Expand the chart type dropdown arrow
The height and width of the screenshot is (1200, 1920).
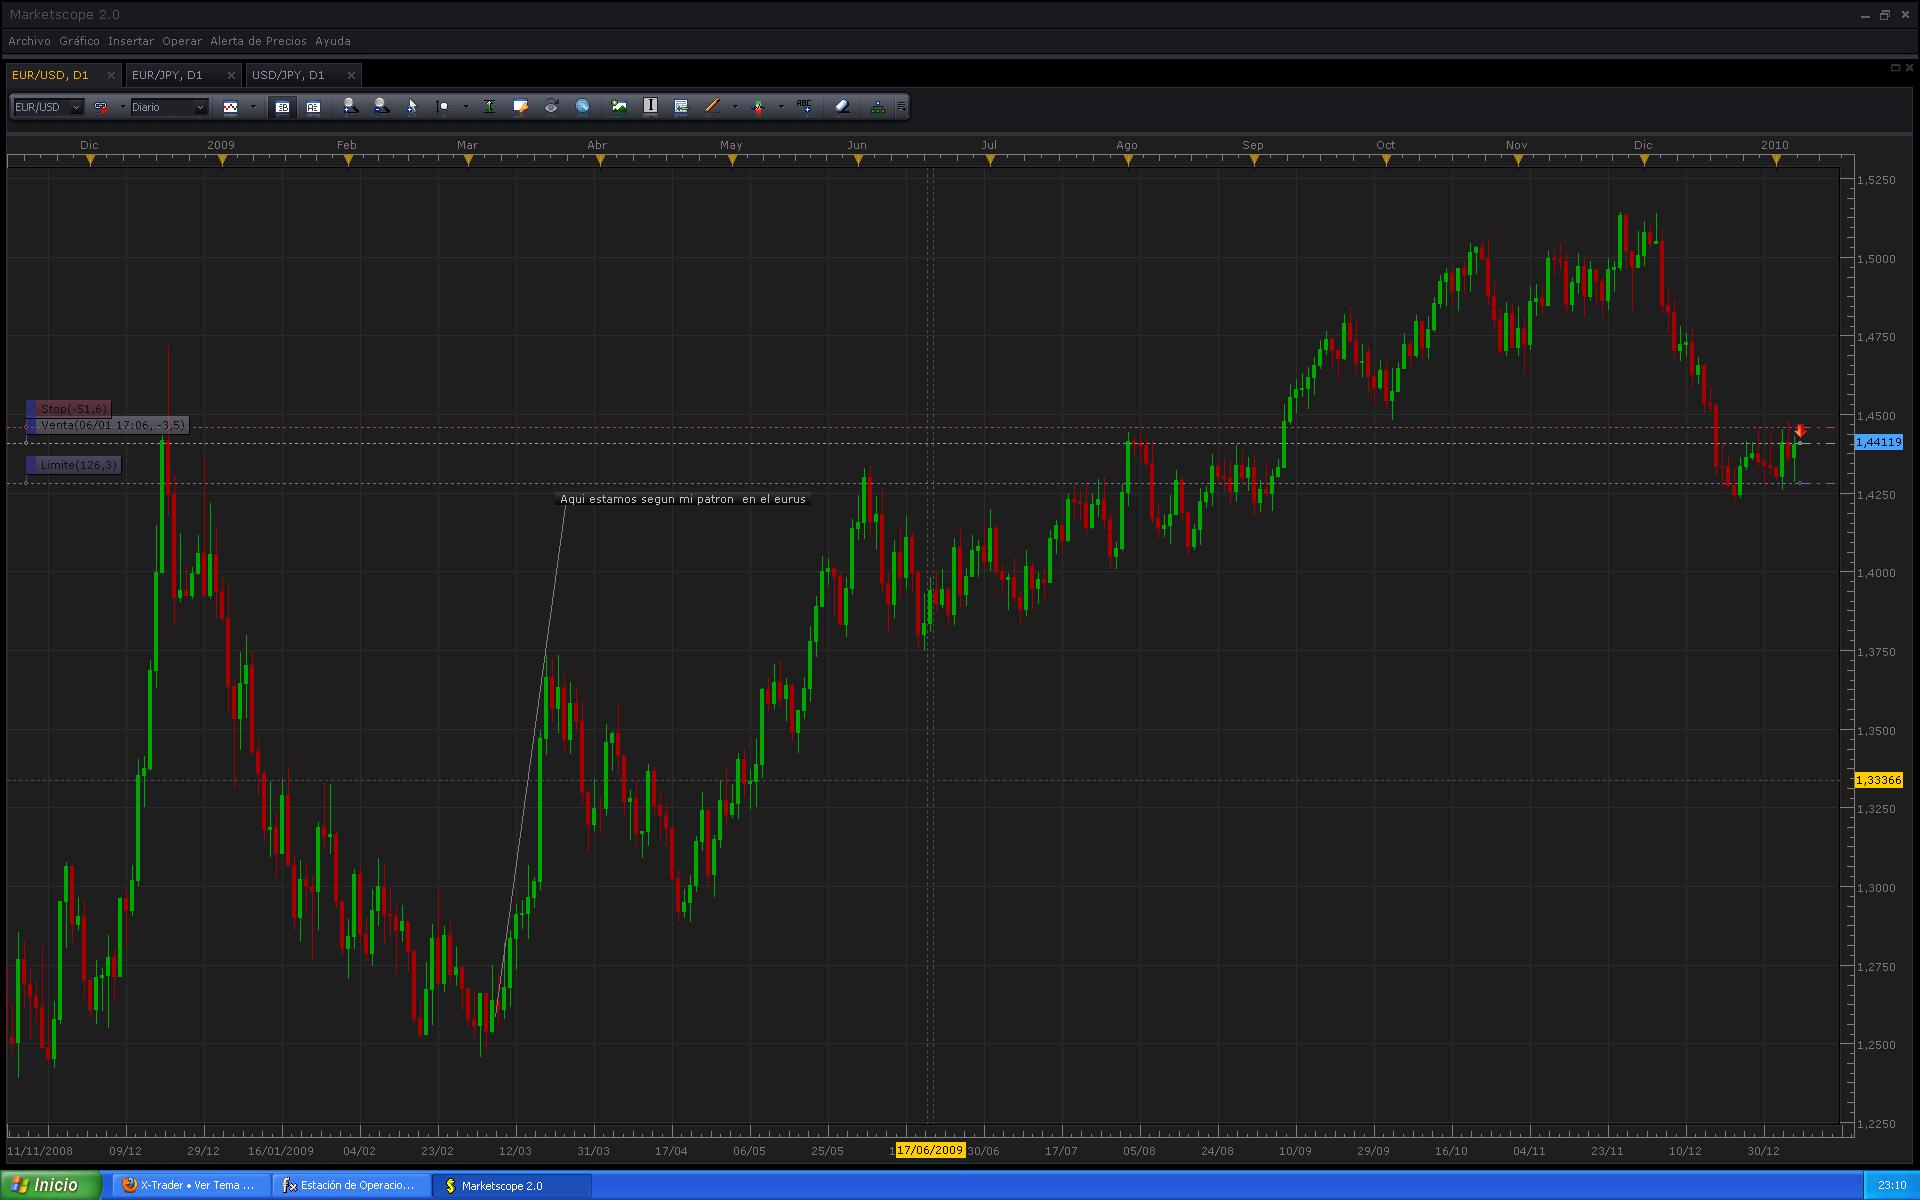(253, 107)
